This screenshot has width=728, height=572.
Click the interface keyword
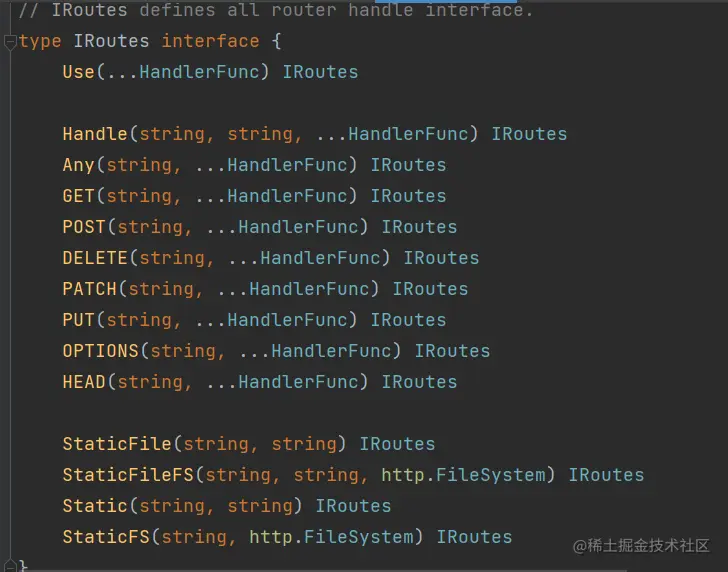[210, 41]
